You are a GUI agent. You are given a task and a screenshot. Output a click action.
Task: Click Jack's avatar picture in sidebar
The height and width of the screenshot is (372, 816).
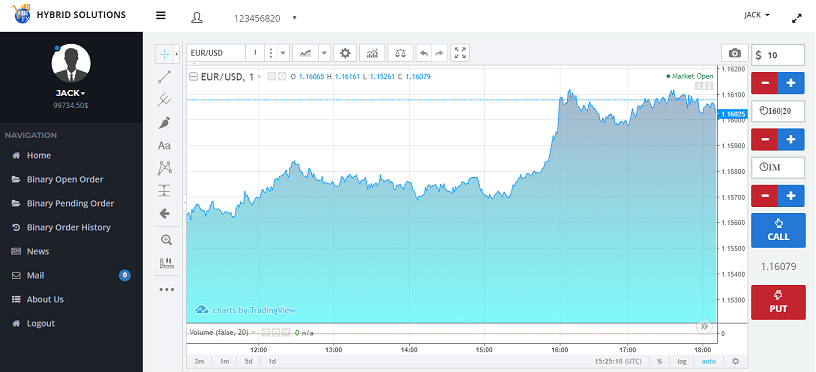click(71, 63)
